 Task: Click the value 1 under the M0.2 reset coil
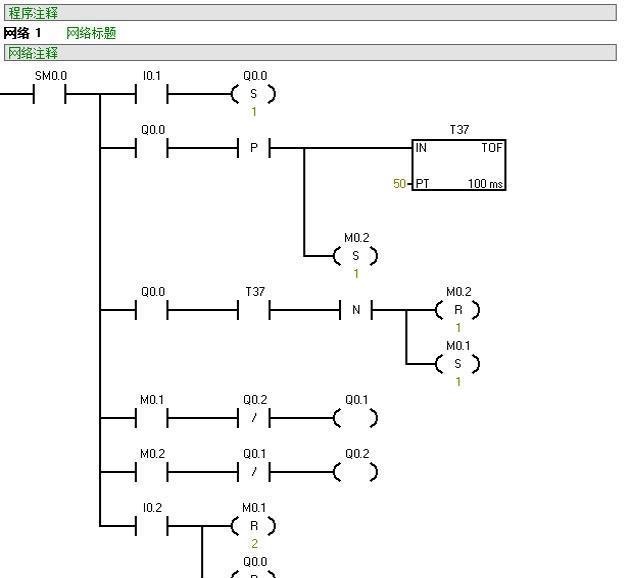[458, 328]
